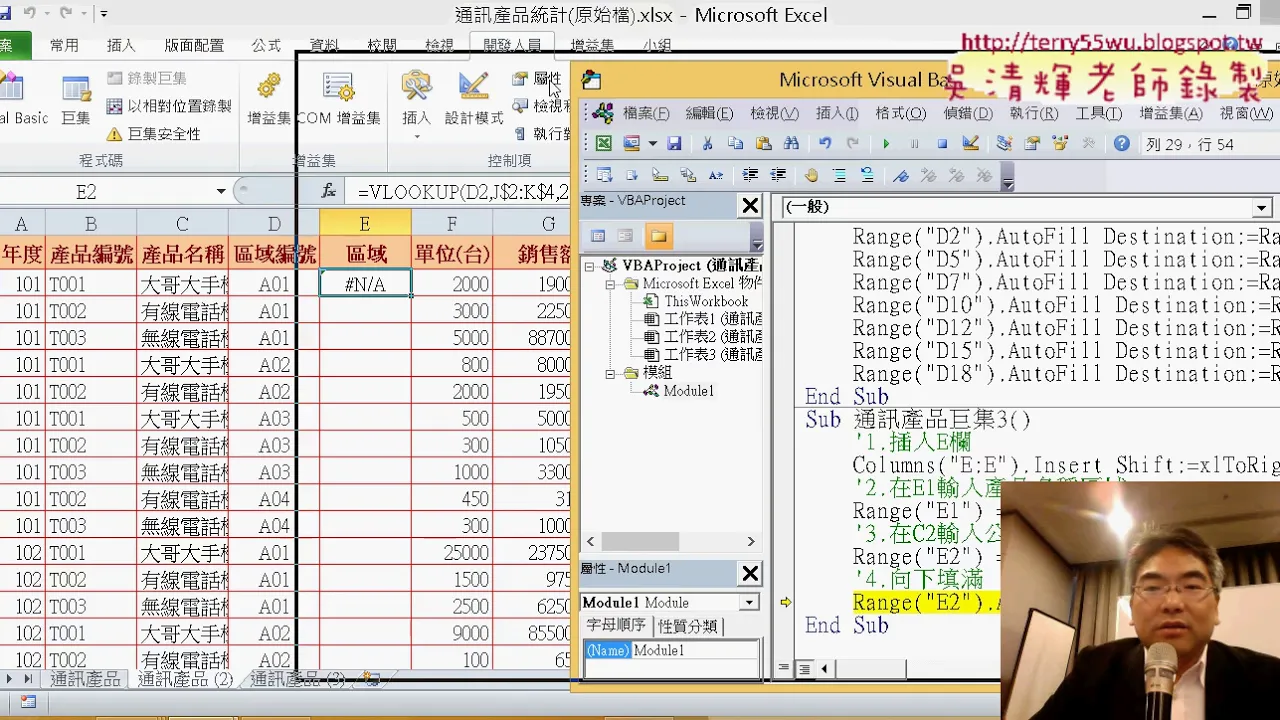Open the Excel 公式 ribbon tab
This screenshot has width=1280, height=720.
[x=266, y=45]
